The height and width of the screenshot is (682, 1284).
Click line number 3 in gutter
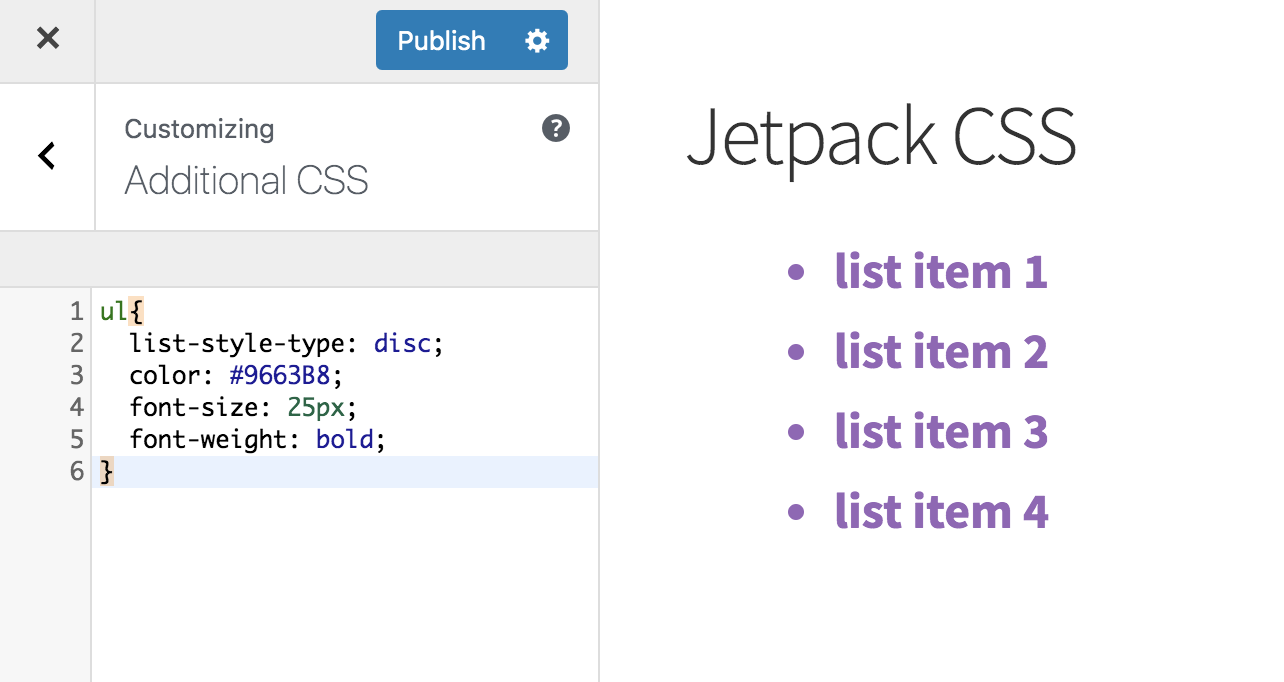(77, 376)
